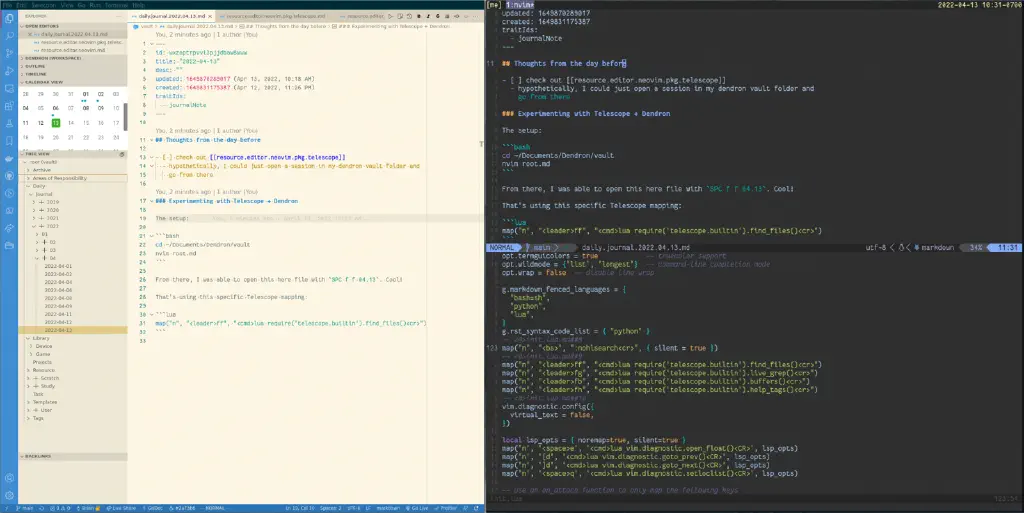The width and height of the screenshot is (1024, 513).
Task: Open the Manage gear in activity bar
Action: [x=9, y=495]
